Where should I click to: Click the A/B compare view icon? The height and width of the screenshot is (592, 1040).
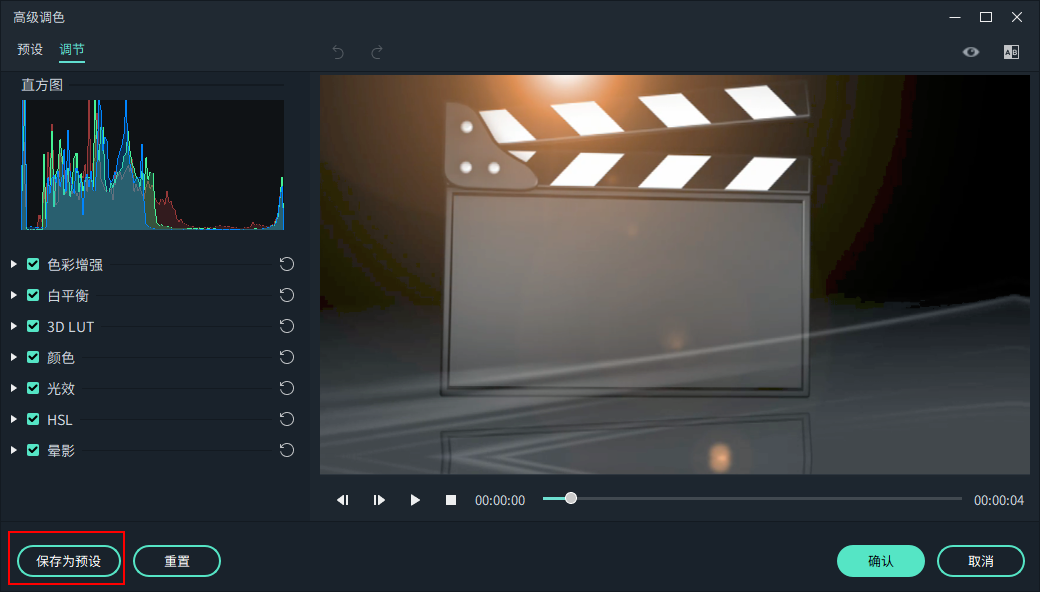[x=1011, y=52]
